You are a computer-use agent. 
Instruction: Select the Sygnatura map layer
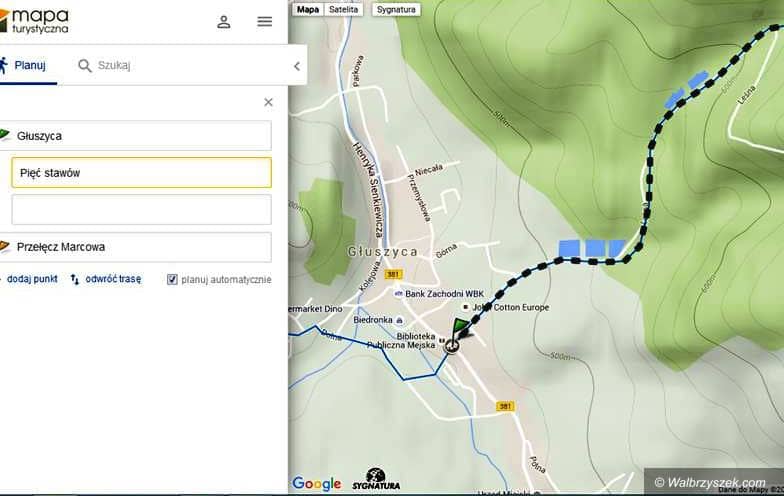(396, 10)
